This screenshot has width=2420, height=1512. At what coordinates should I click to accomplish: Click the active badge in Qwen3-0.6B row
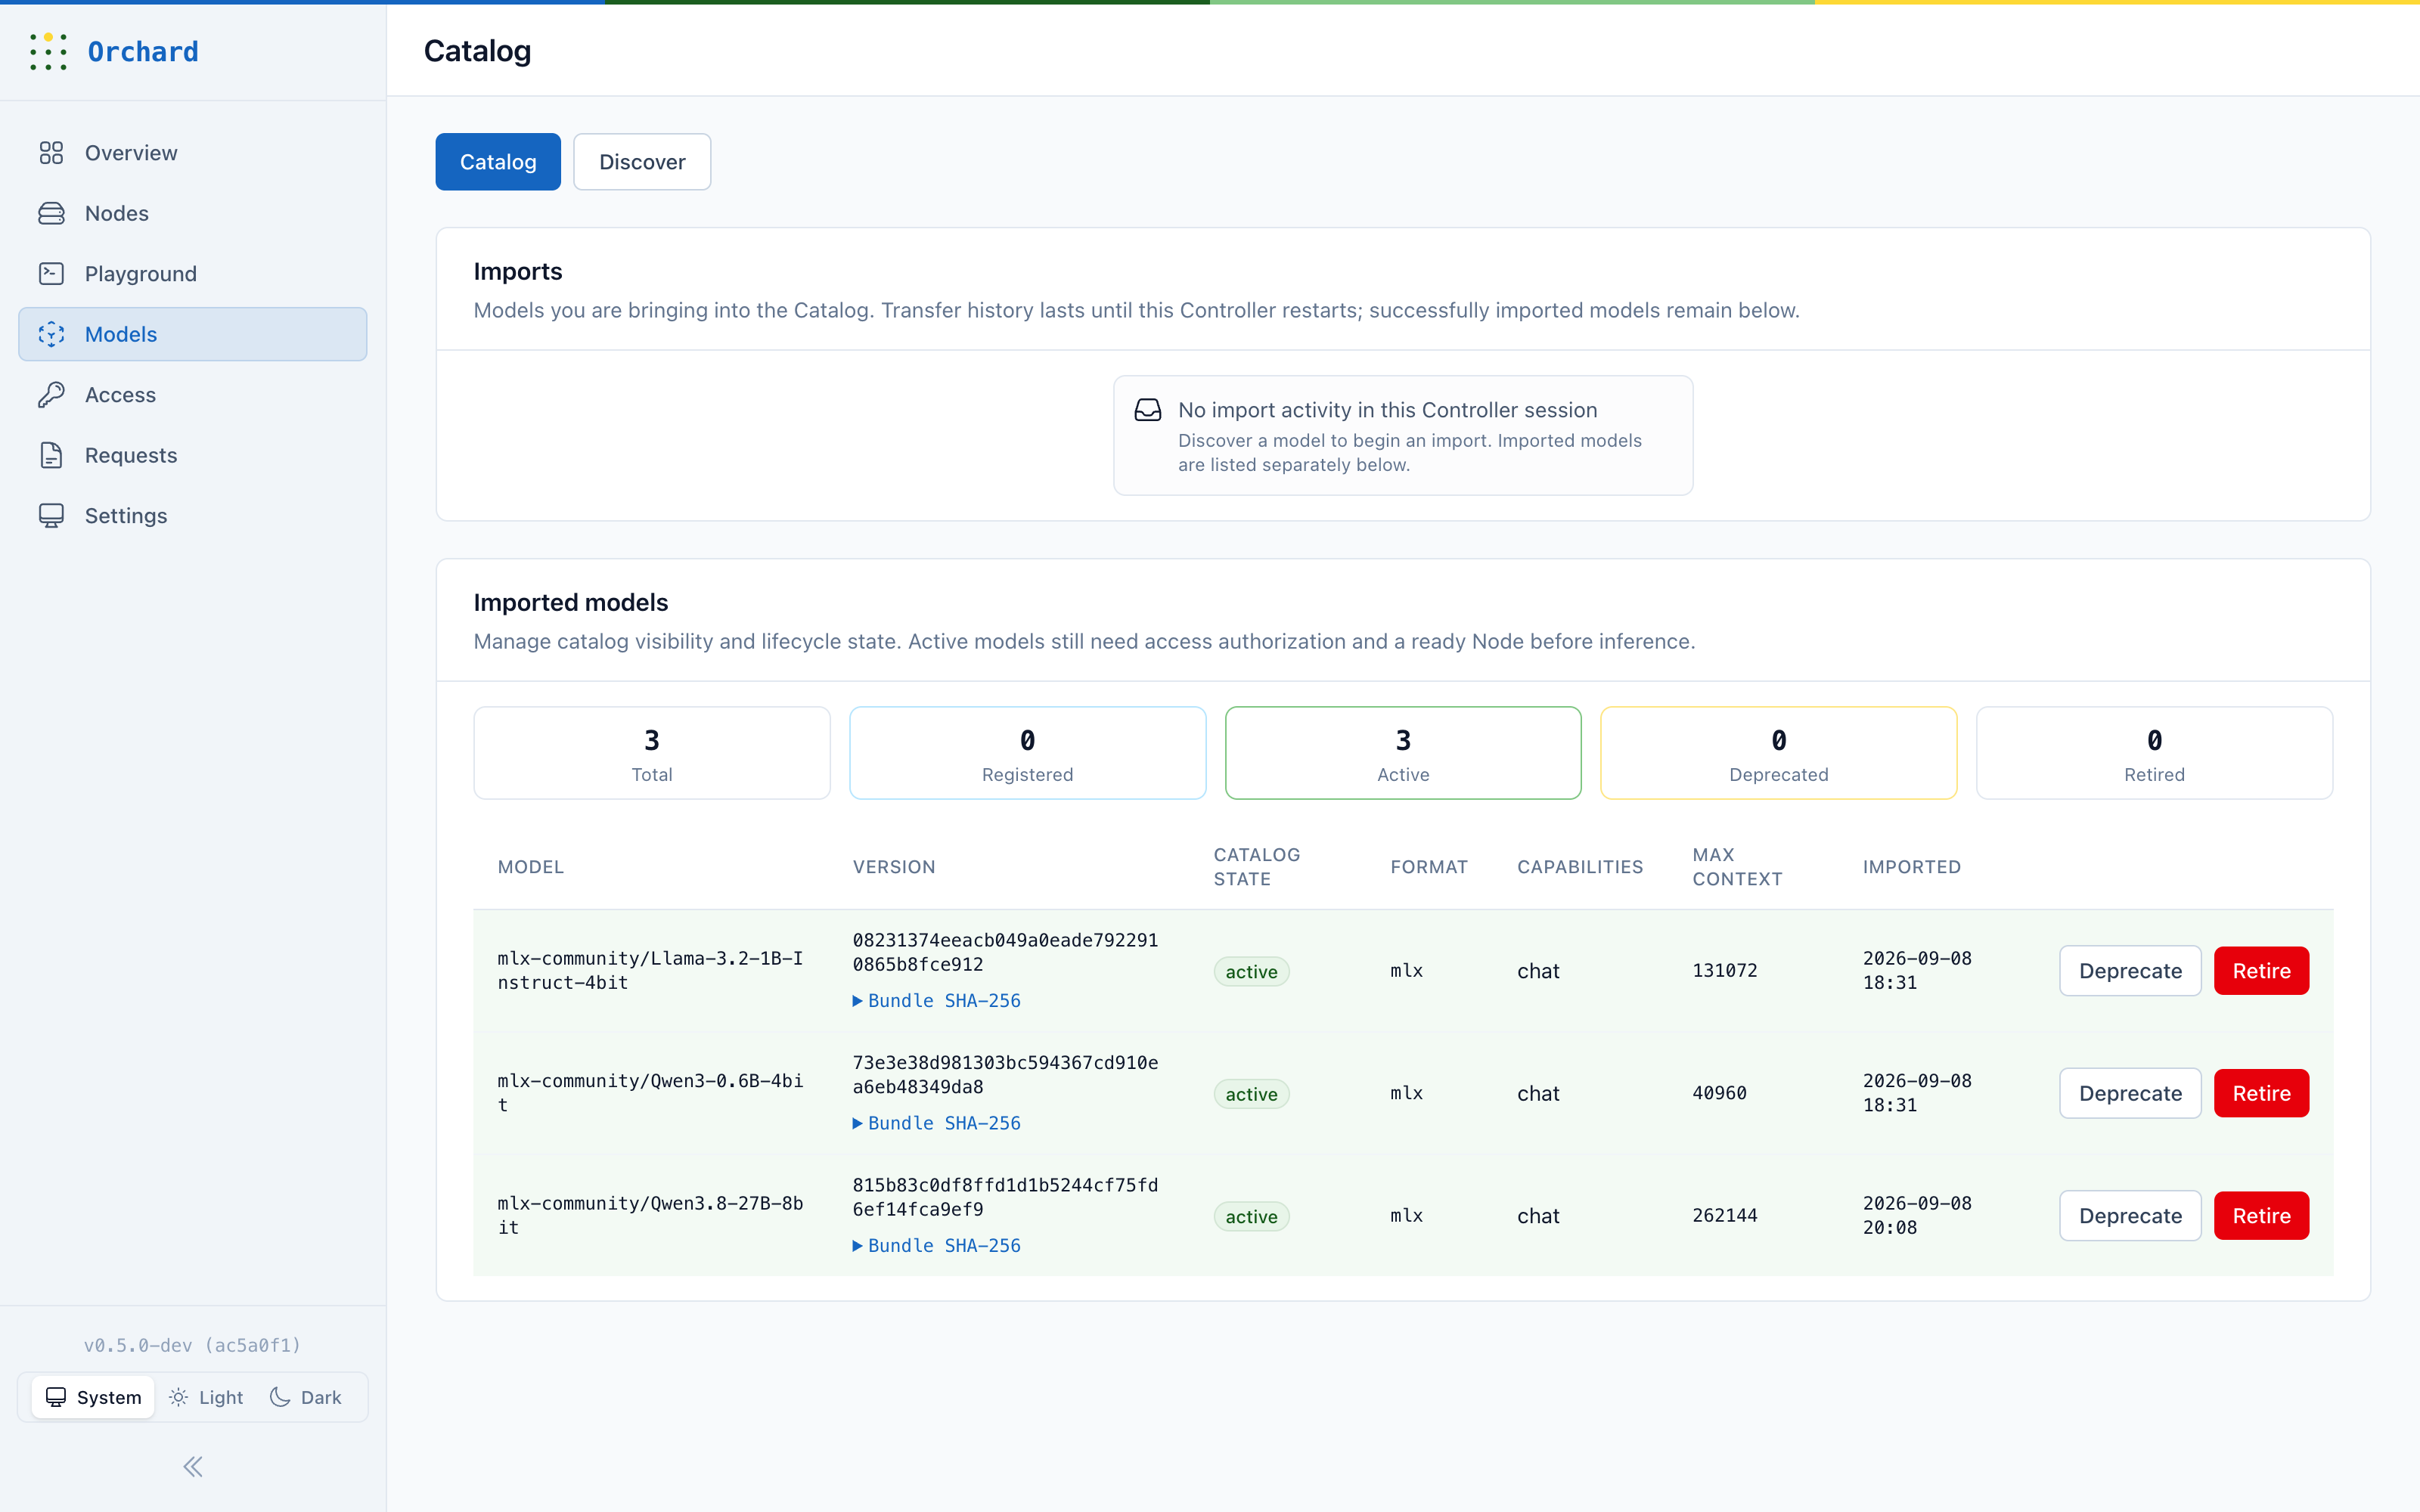tap(1251, 1094)
